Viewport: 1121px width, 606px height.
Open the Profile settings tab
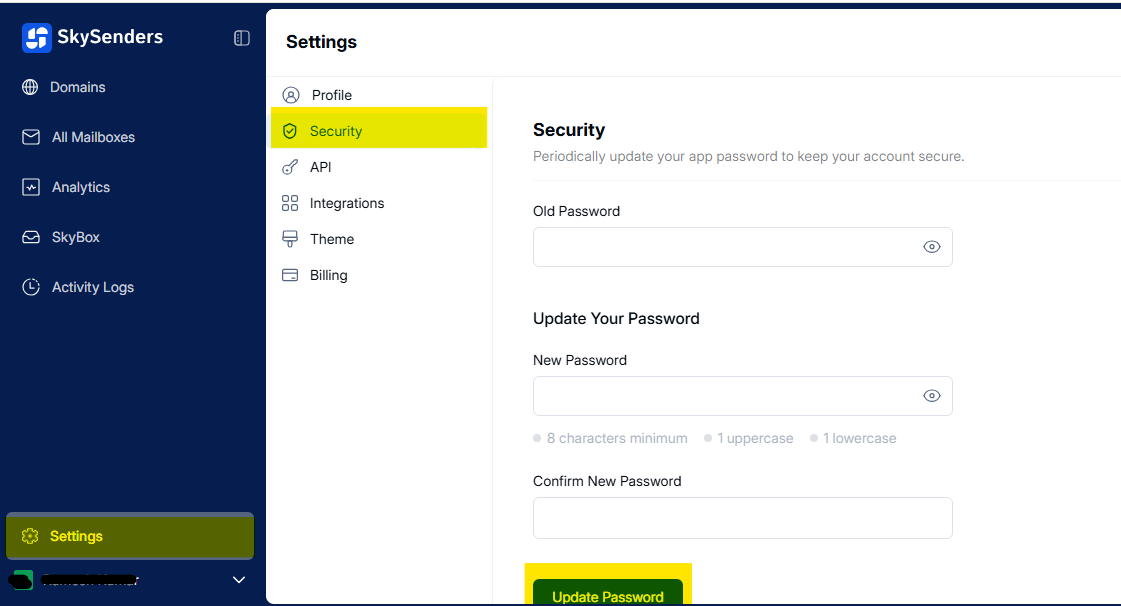[331, 95]
